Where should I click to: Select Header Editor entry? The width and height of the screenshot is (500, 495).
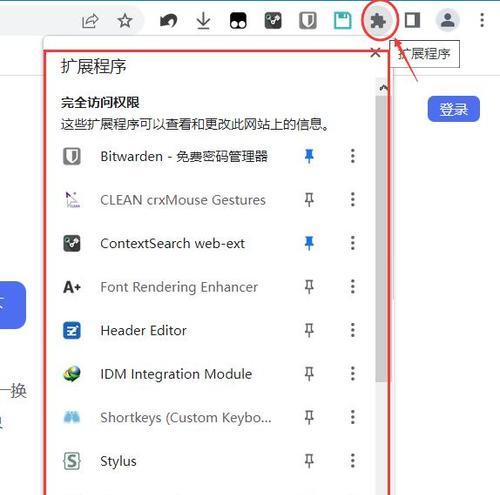(143, 330)
